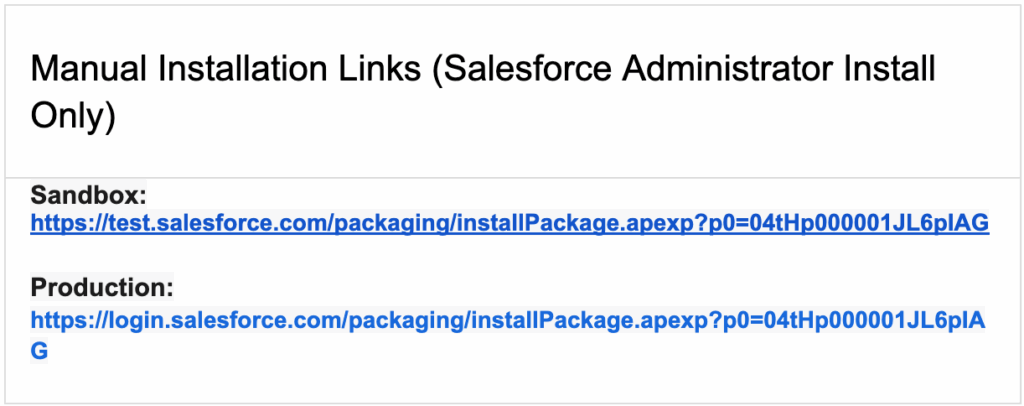The height and width of the screenshot is (406, 1024).
Task: Click the word "Only)" in the heading
Action: (x=74, y=116)
